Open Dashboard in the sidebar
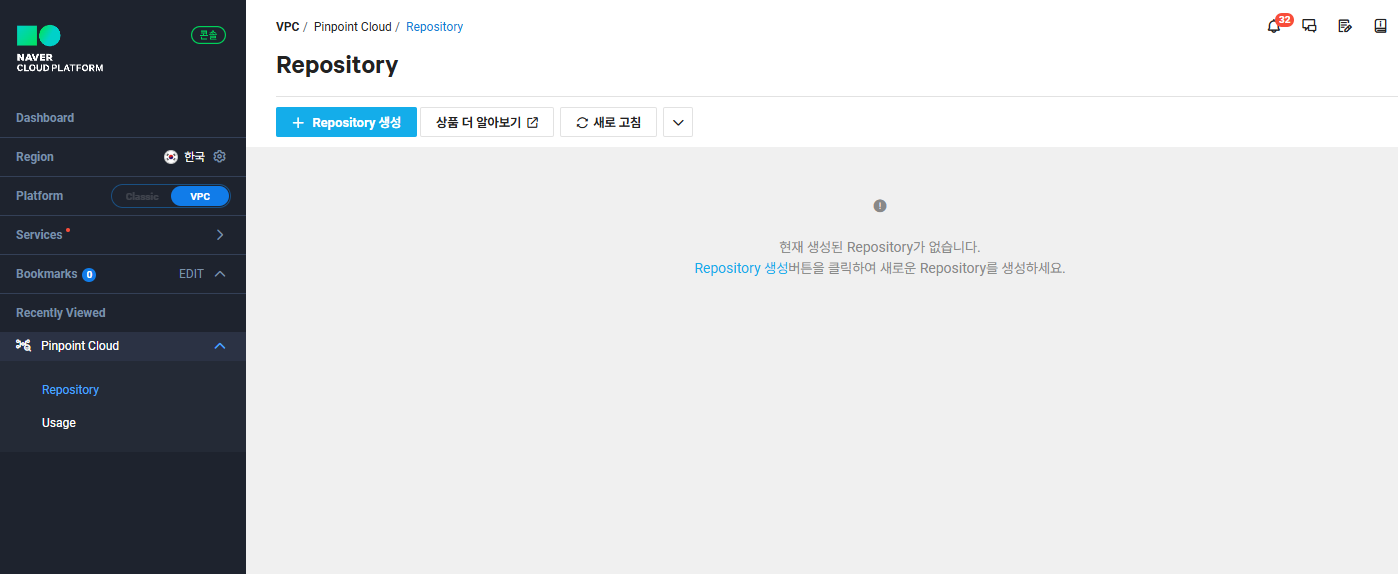 coord(45,118)
